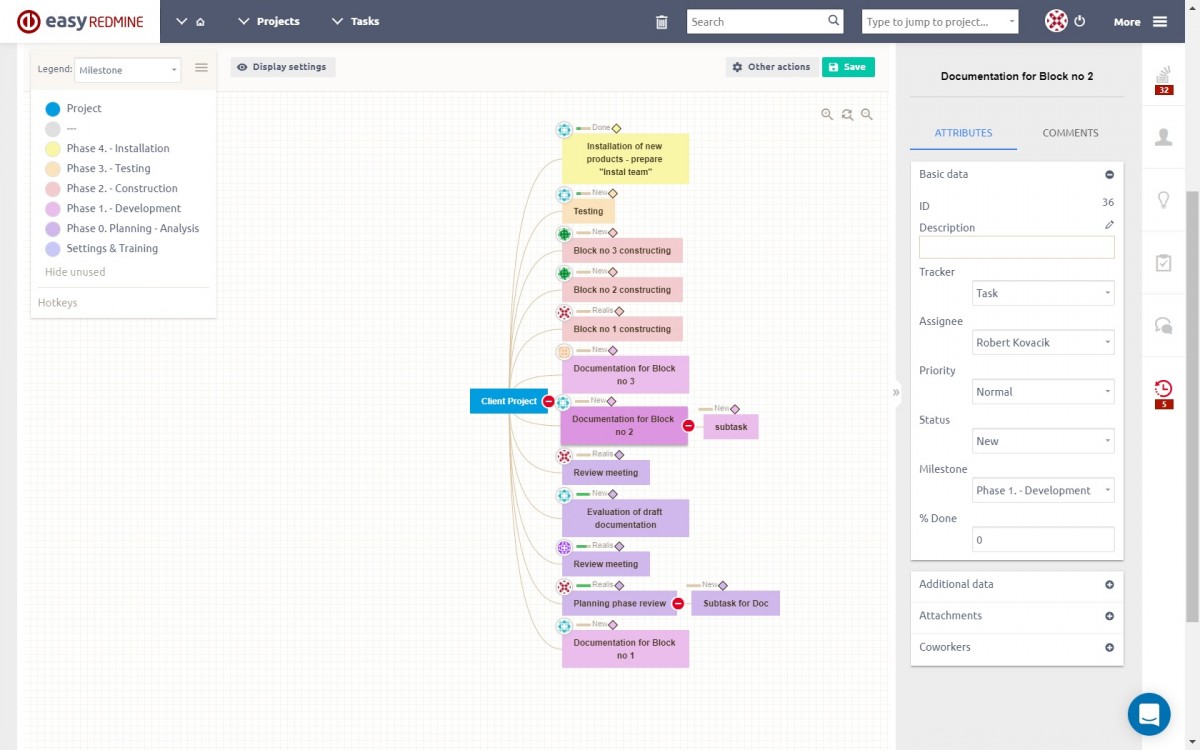The width and height of the screenshot is (1200, 750).
Task: Collapse the Planning phase review subtasks
Action: click(x=678, y=604)
